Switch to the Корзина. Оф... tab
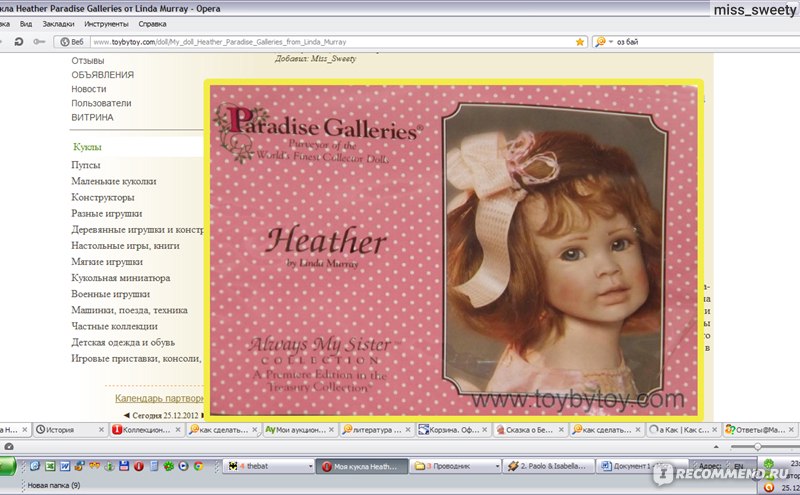The height and width of the screenshot is (495, 800). 453,430
